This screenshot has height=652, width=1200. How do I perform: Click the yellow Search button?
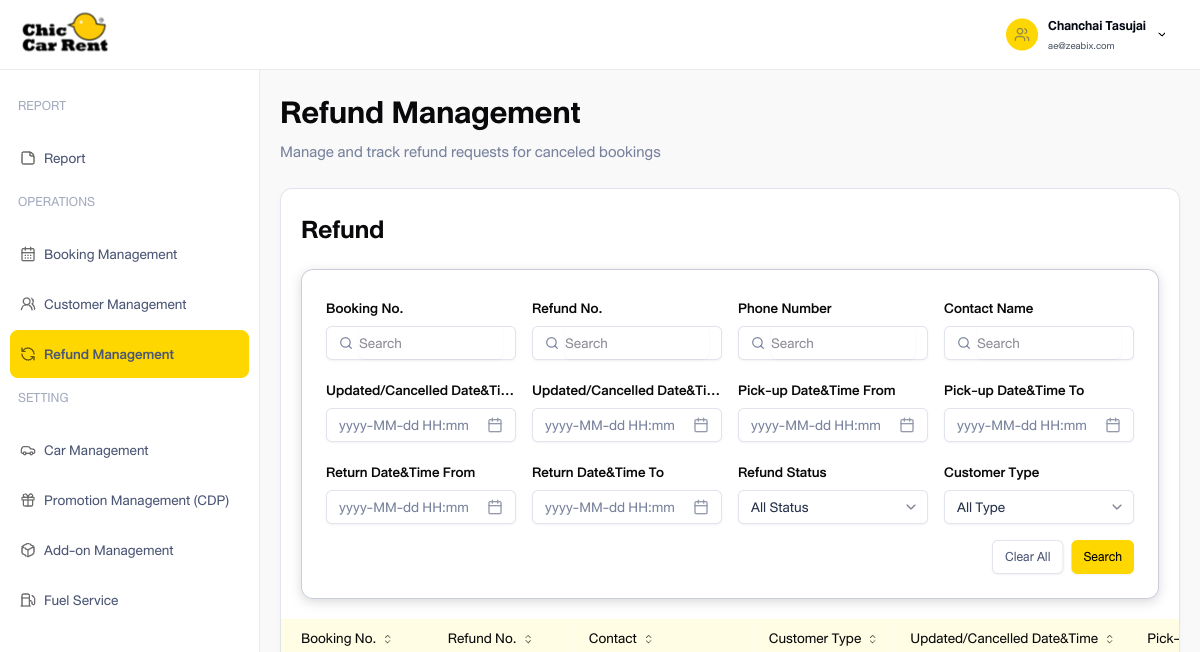click(x=1102, y=557)
